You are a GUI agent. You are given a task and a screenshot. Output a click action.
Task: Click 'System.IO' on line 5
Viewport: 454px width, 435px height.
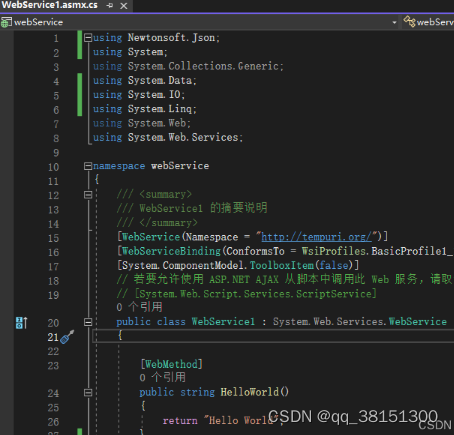pos(154,95)
